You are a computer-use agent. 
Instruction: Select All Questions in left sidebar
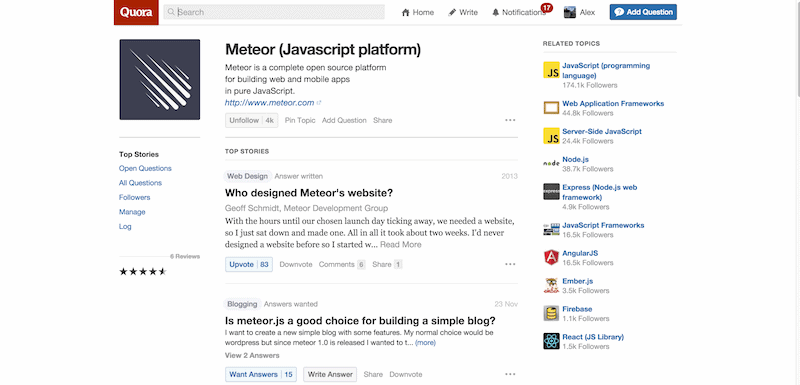click(140, 183)
